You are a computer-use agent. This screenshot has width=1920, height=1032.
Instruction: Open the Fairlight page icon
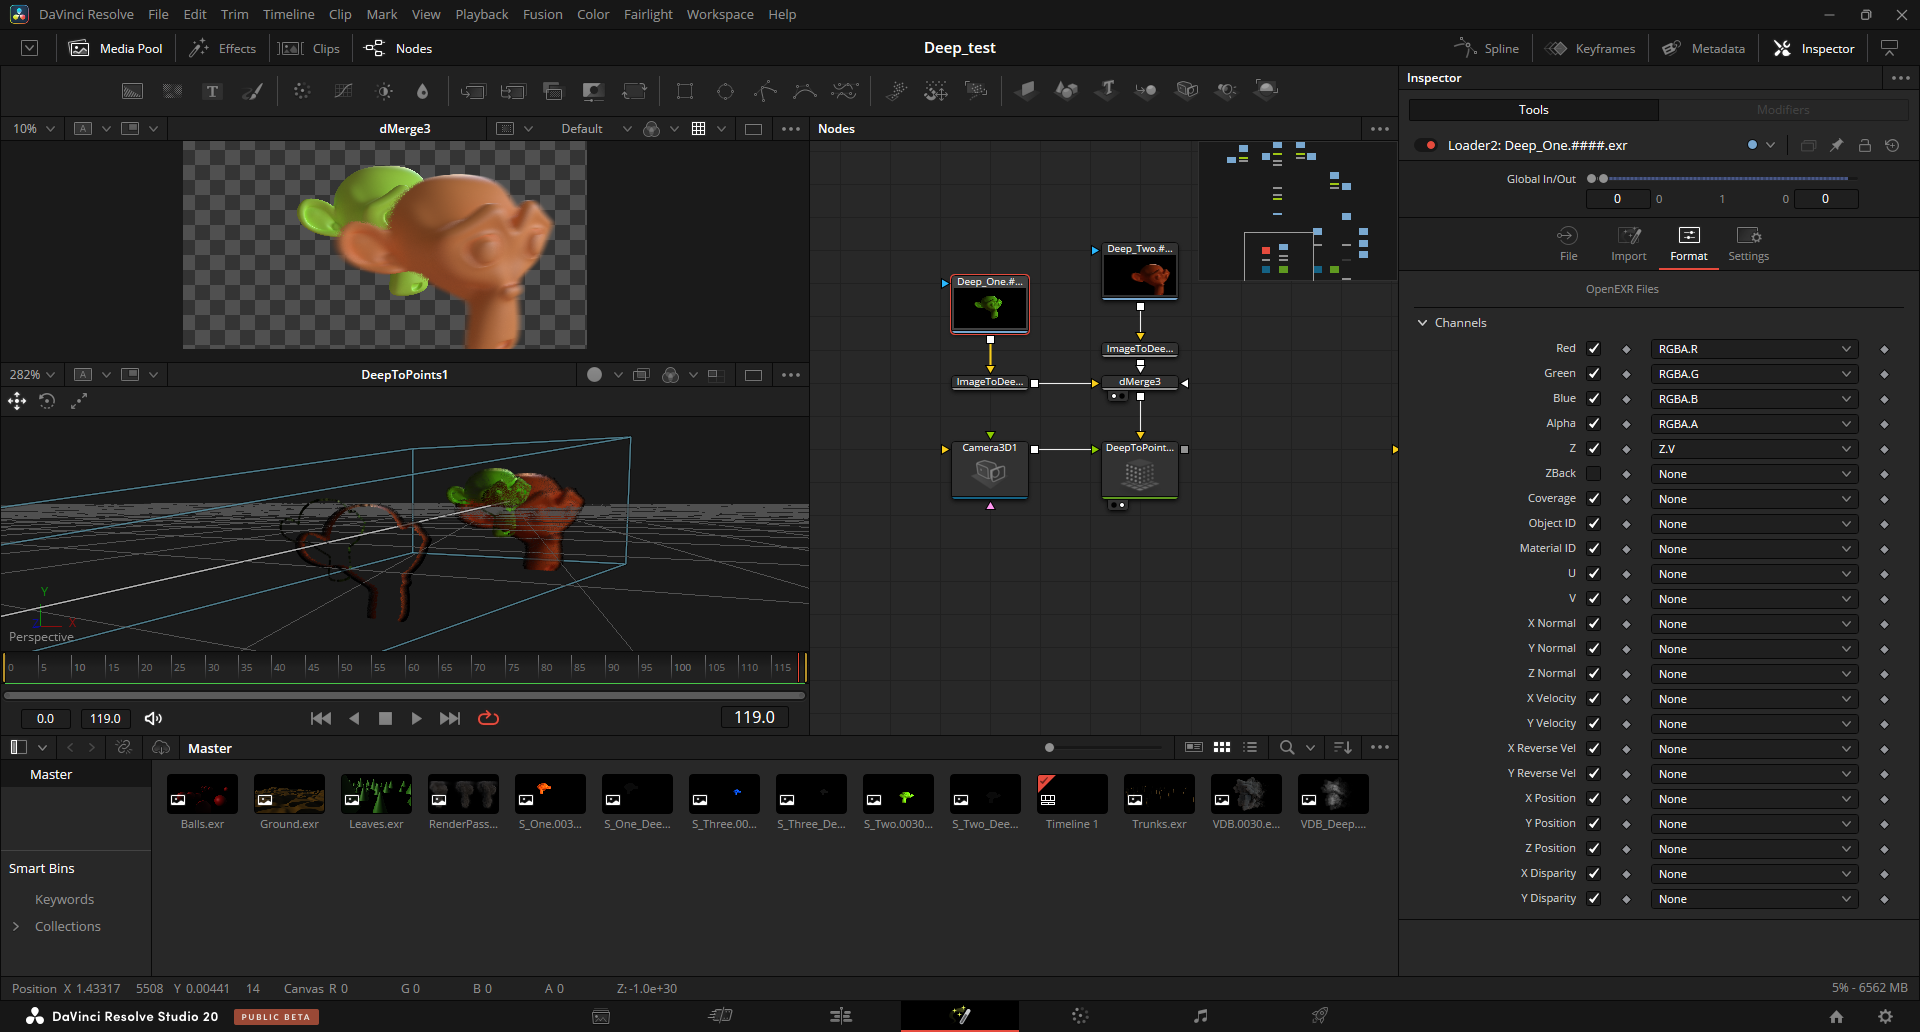point(1200,1016)
